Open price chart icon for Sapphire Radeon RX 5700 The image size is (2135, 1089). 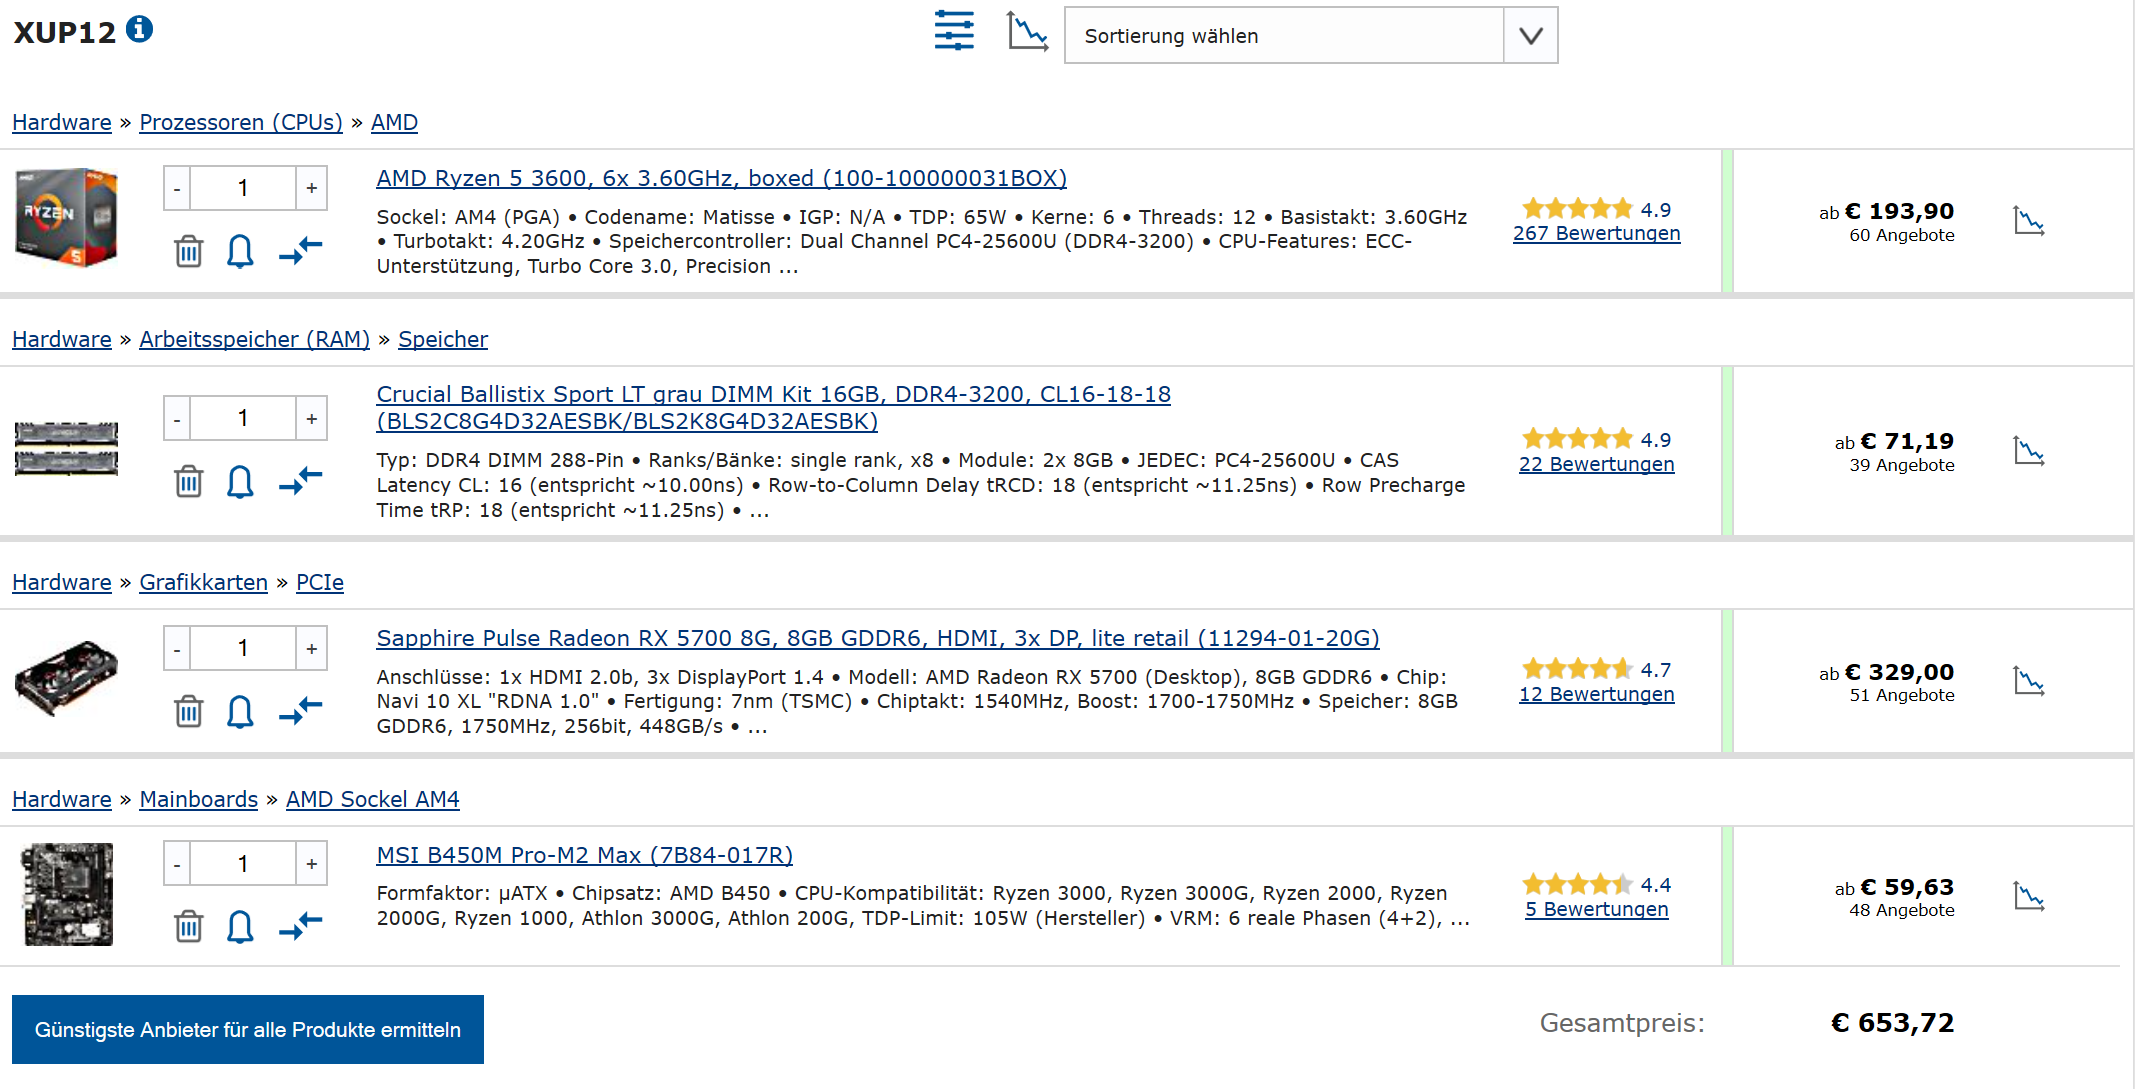pos(2028,681)
